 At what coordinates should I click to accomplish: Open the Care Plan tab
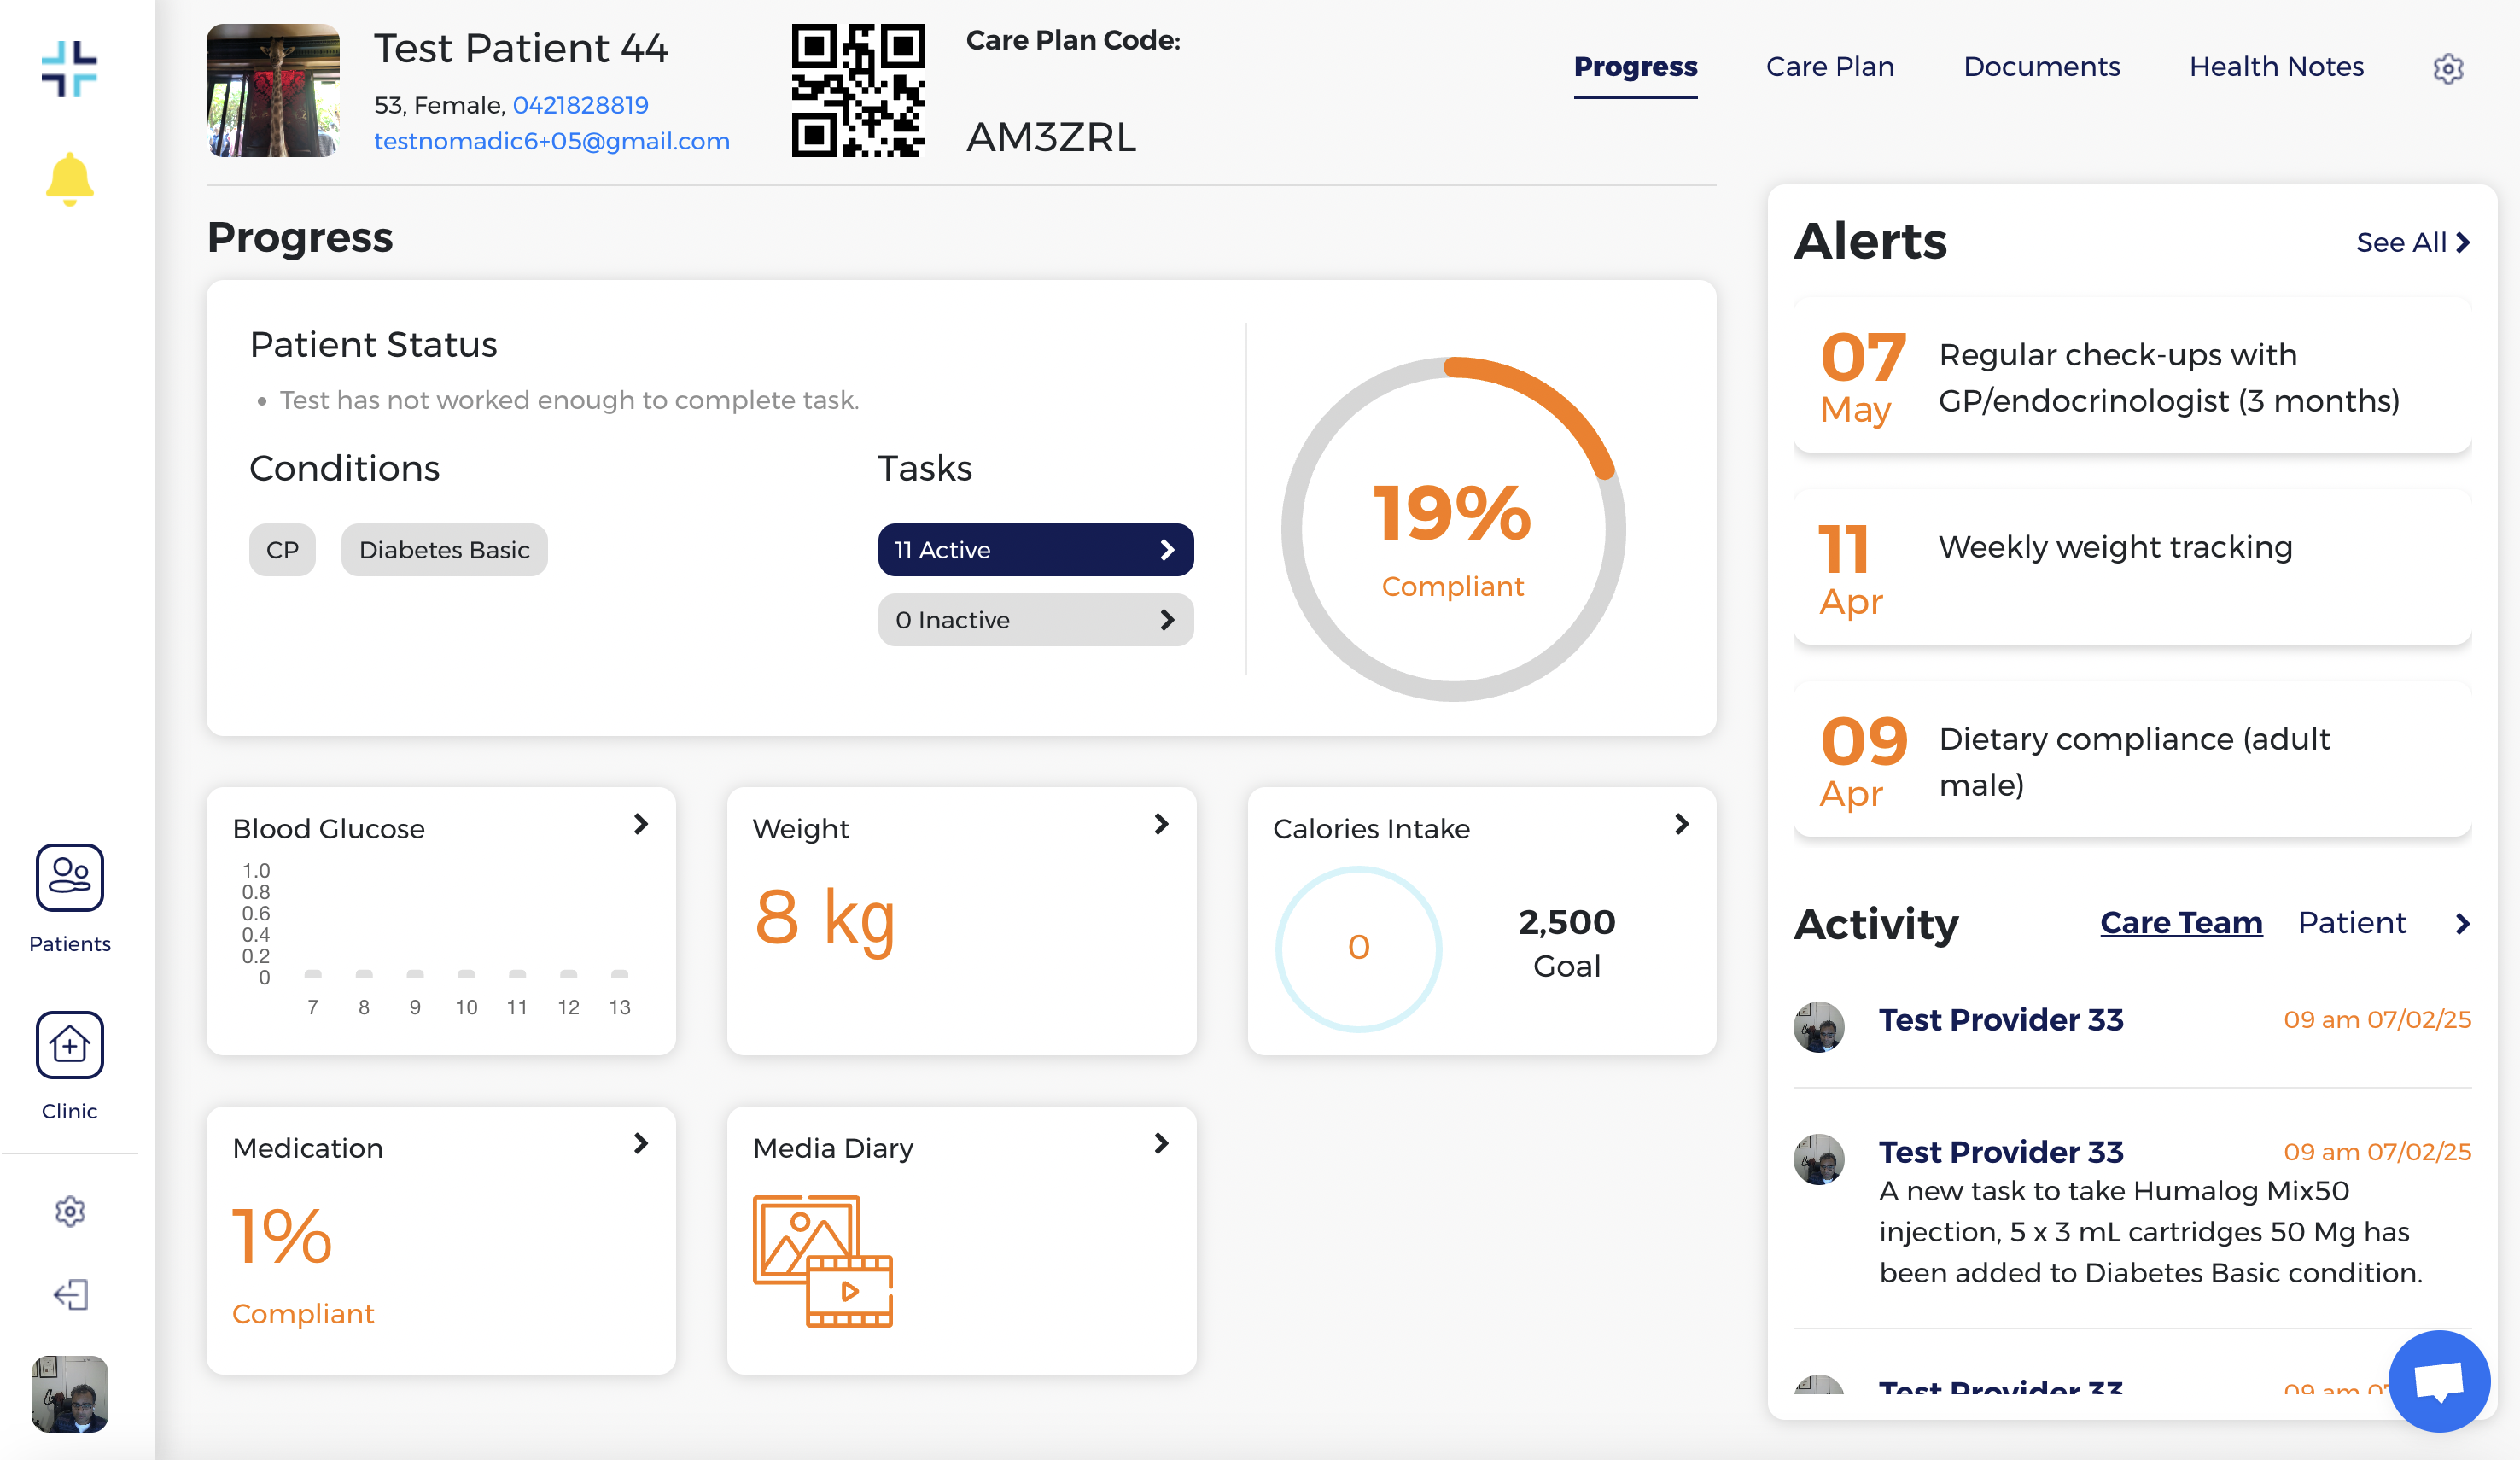pyautogui.click(x=1829, y=66)
